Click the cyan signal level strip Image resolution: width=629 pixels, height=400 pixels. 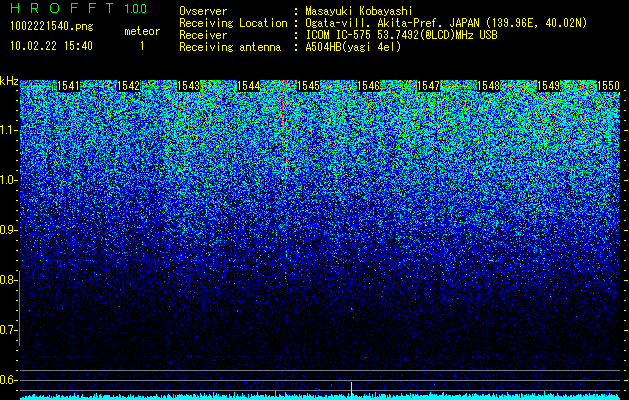click(x=320, y=397)
